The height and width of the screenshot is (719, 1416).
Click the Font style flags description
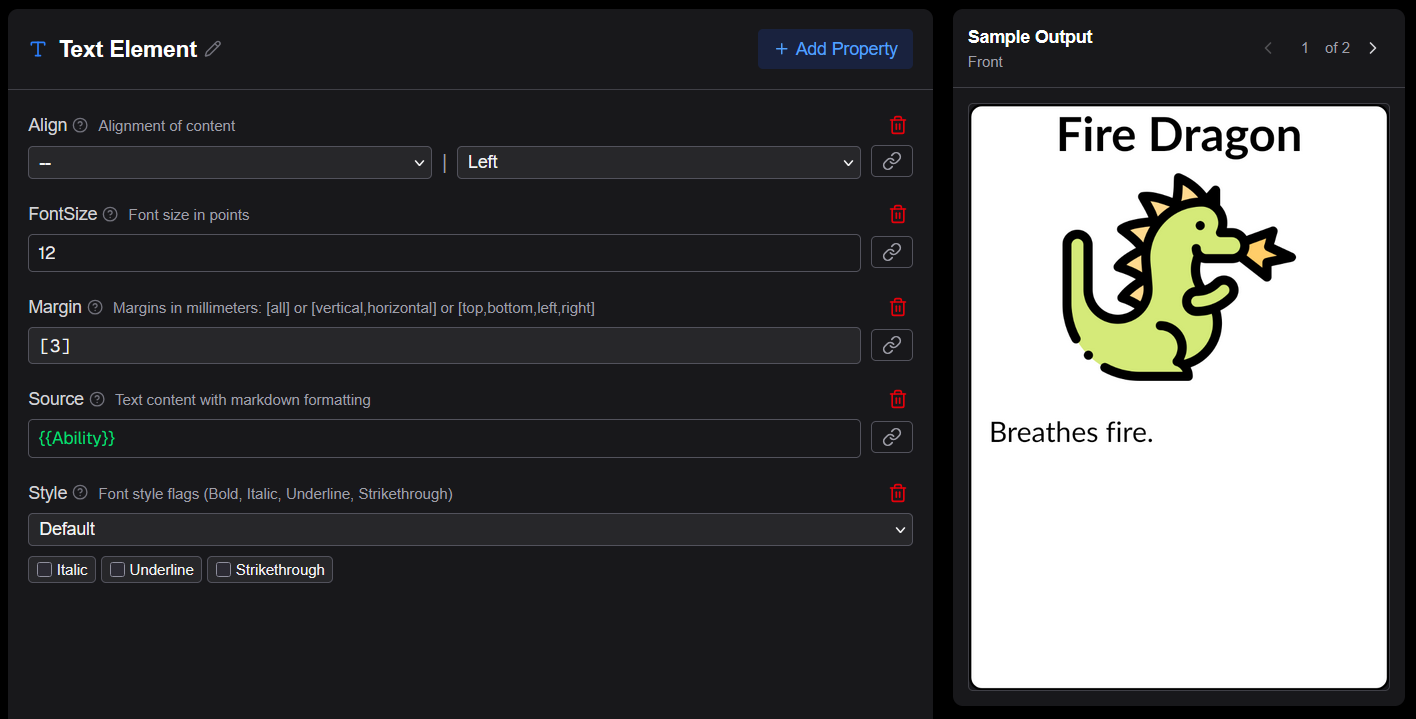[x=275, y=494]
